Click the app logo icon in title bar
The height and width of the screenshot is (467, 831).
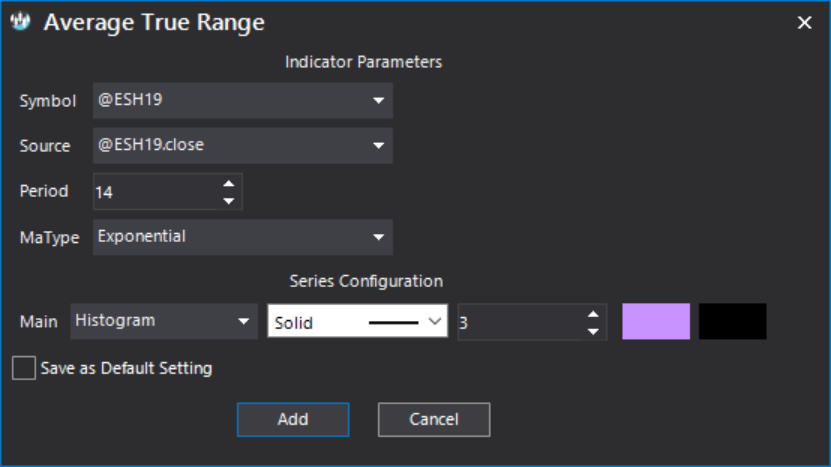(20, 22)
